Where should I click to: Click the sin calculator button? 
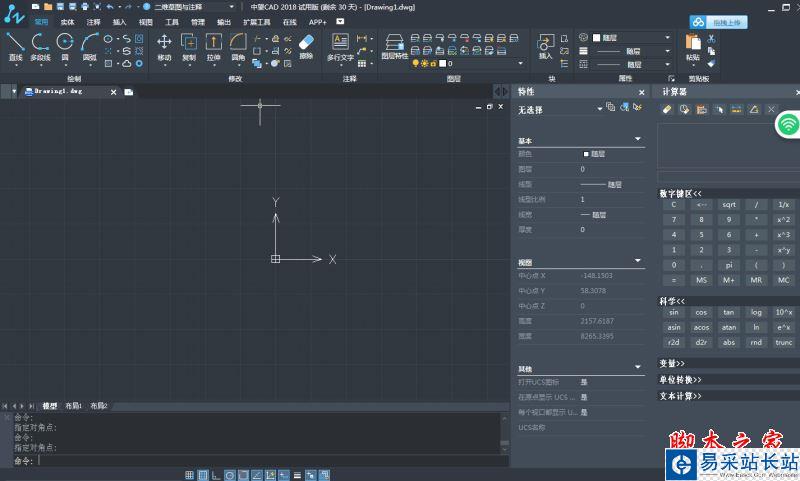click(674, 312)
